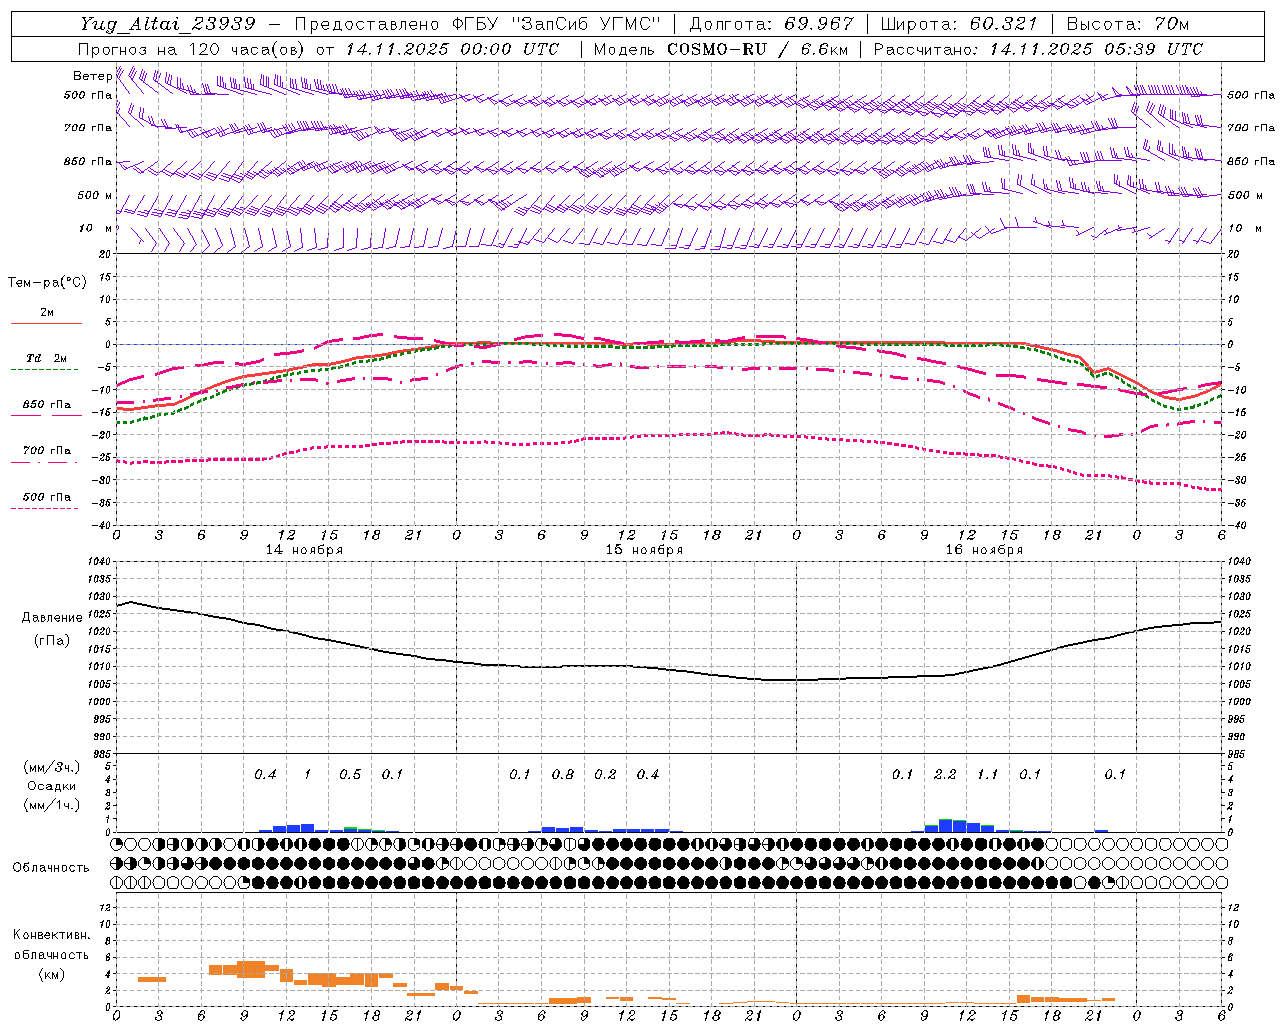Image resolution: width=1280 pixels, height=1024 pixels.
Task: Click the tallest blue precipitation bar under 2.2
Action: 946,826
